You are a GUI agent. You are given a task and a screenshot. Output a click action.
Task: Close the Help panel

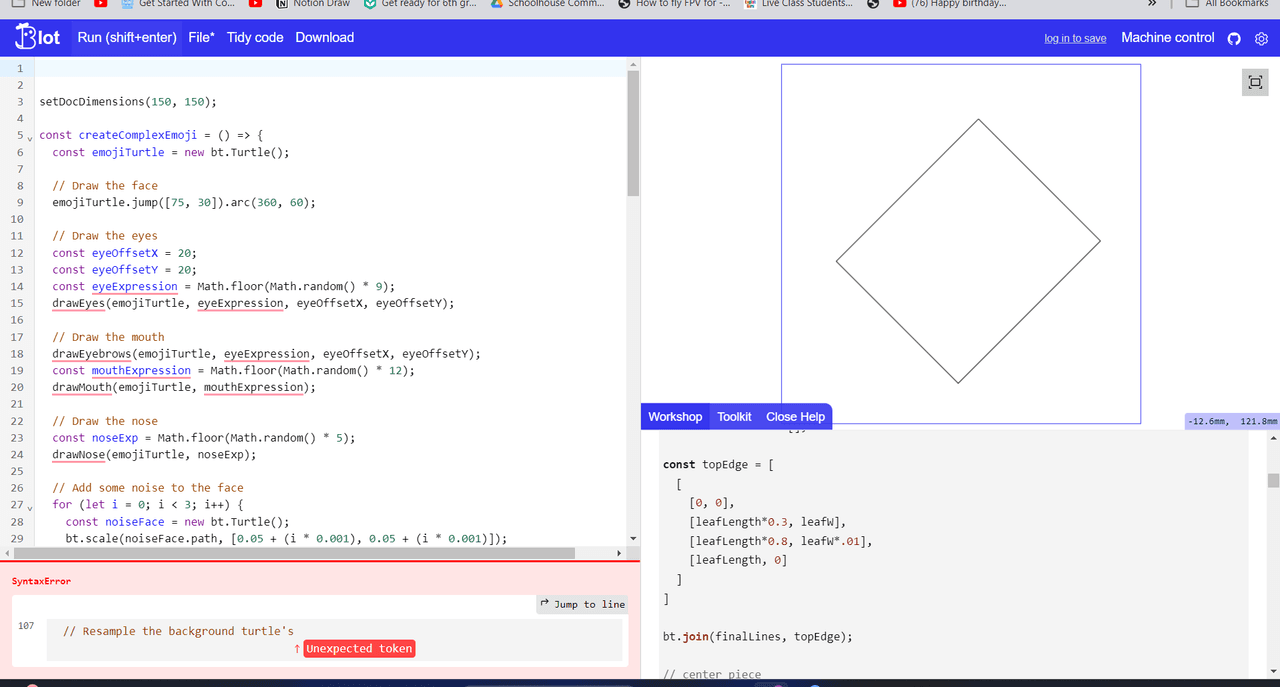[795, 417]
